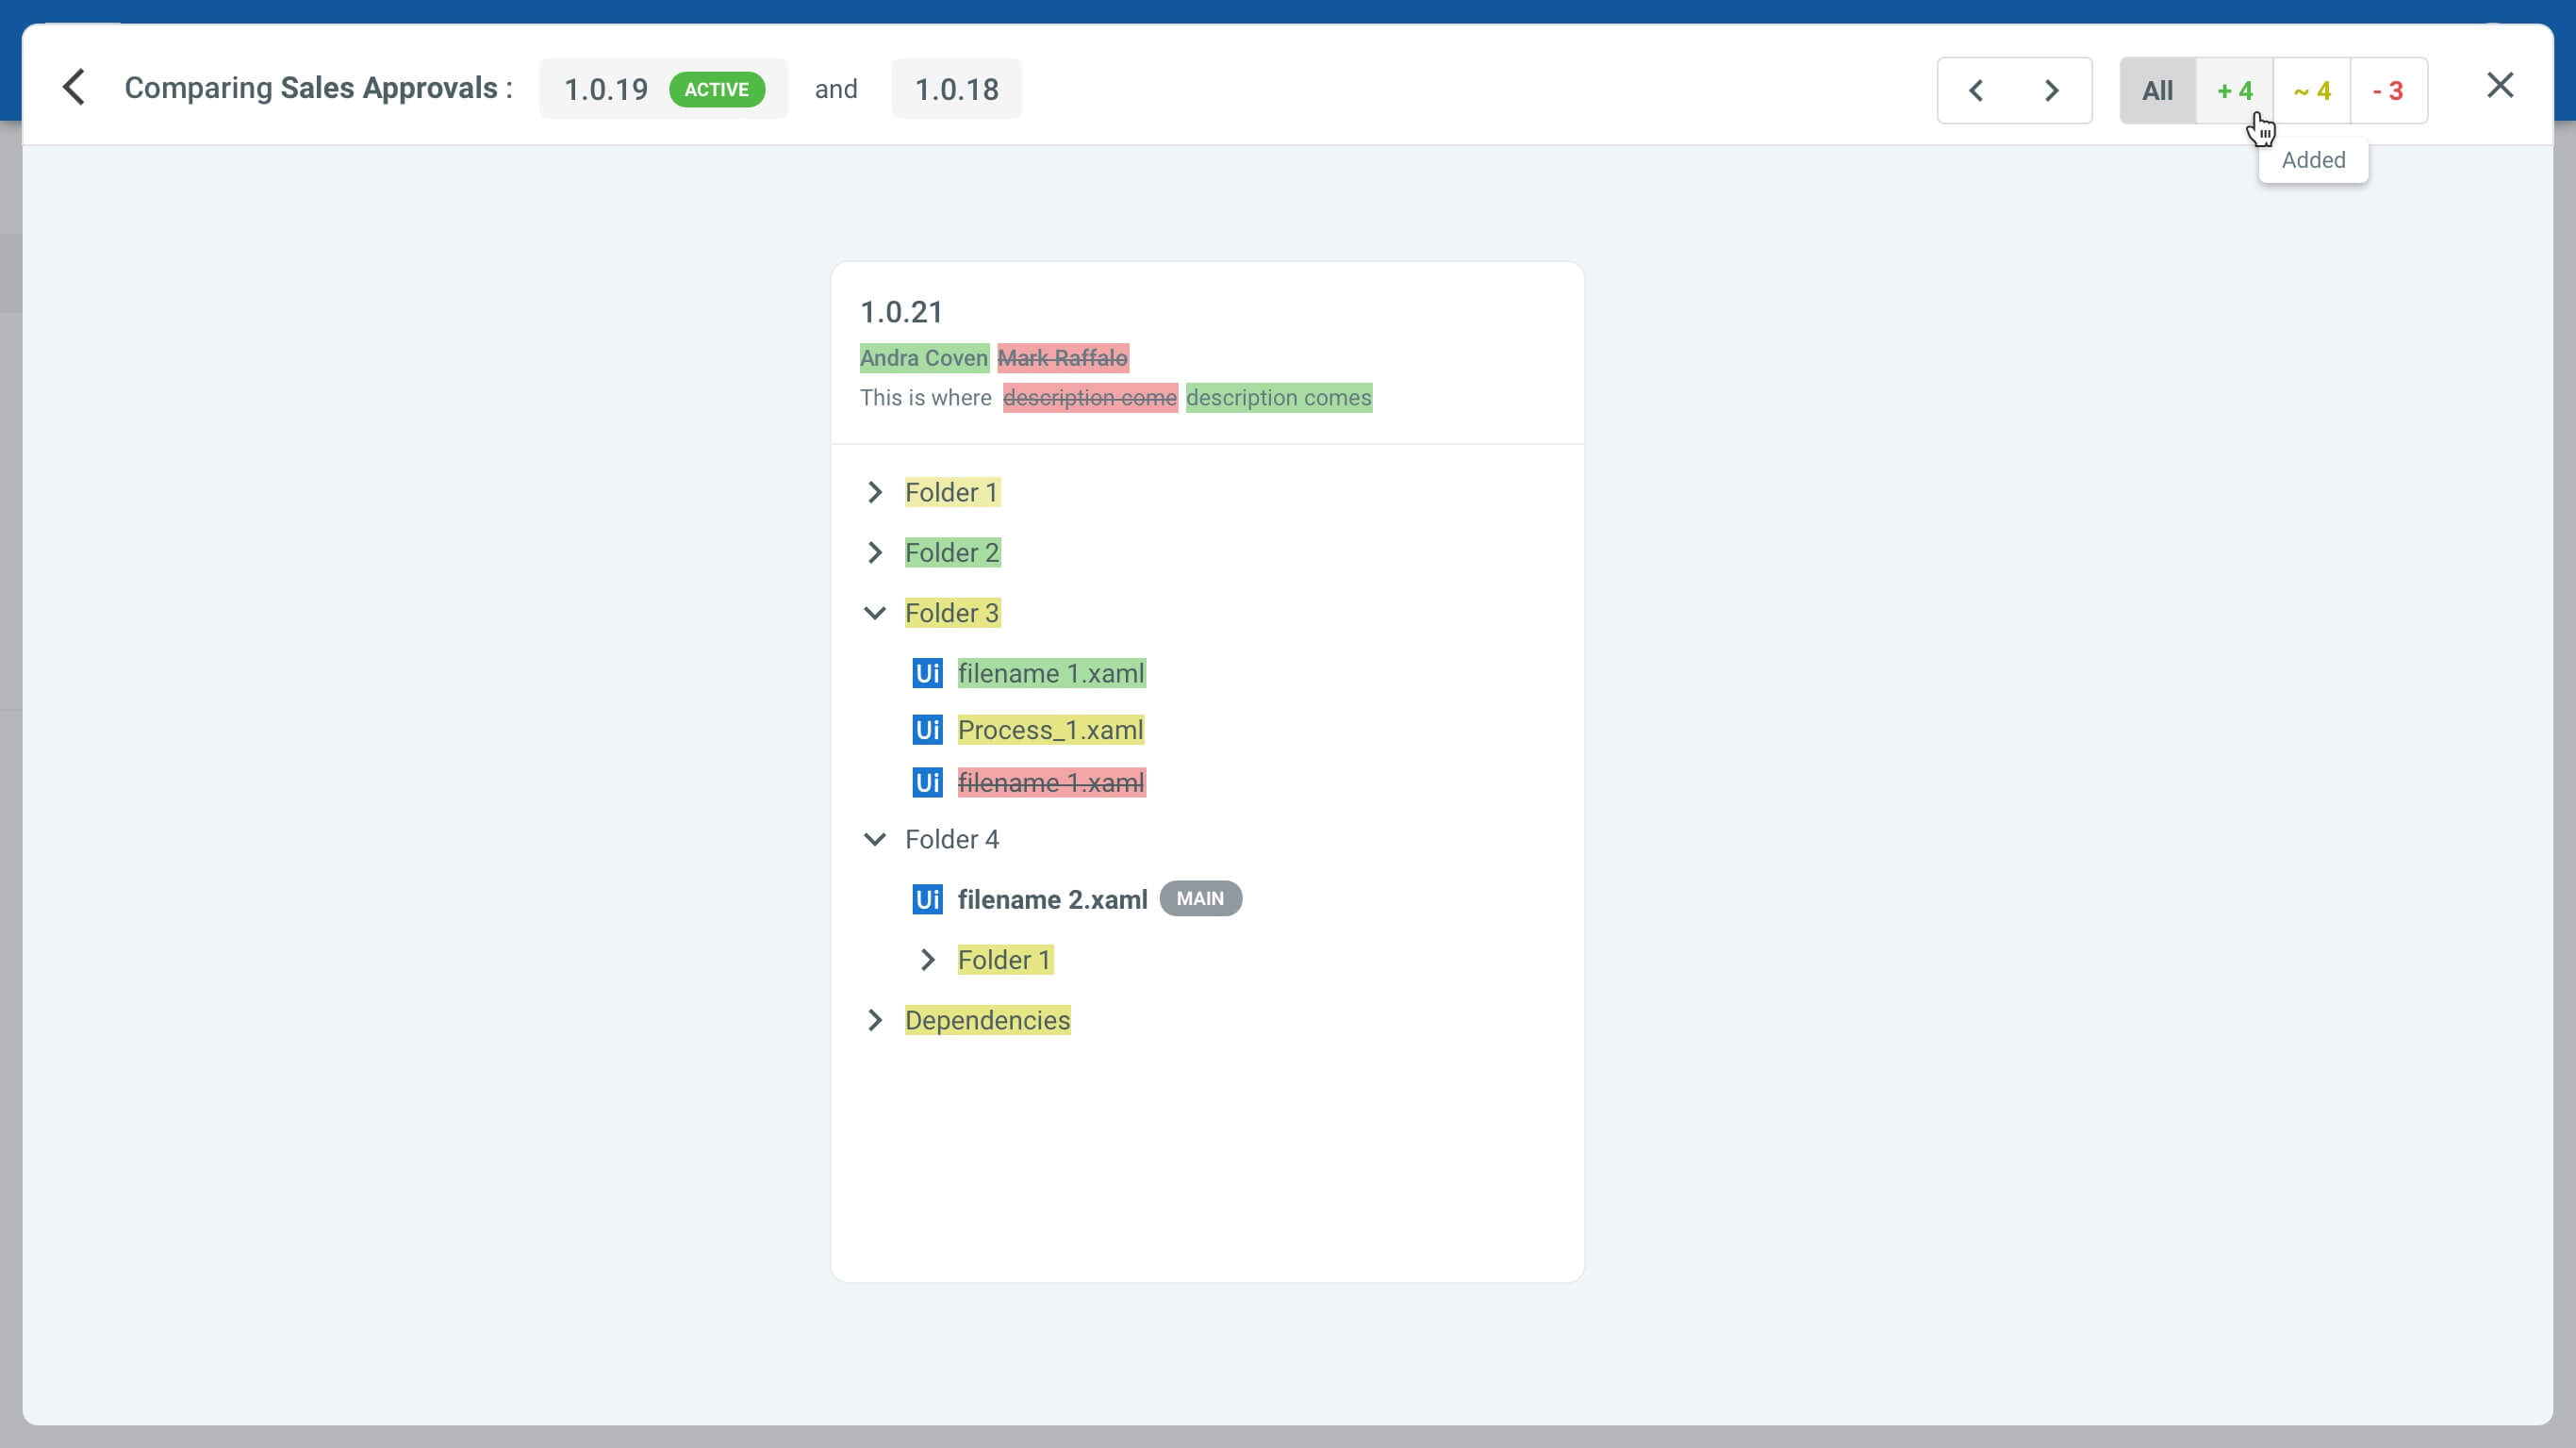Click the close comparison view icon
The height and width of the screenshot is (1448, 2576).
pos(2502,85)
